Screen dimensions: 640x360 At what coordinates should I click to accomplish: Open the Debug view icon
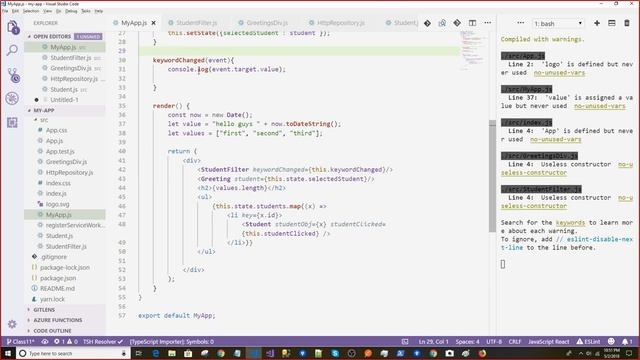[x=12, y=98]
